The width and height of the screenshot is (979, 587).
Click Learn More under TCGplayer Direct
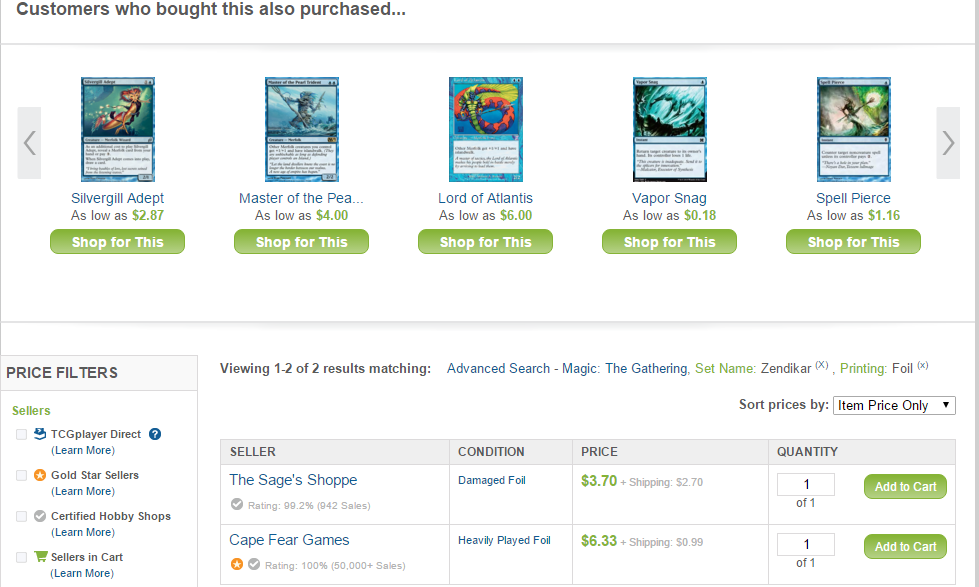[83, 450]
